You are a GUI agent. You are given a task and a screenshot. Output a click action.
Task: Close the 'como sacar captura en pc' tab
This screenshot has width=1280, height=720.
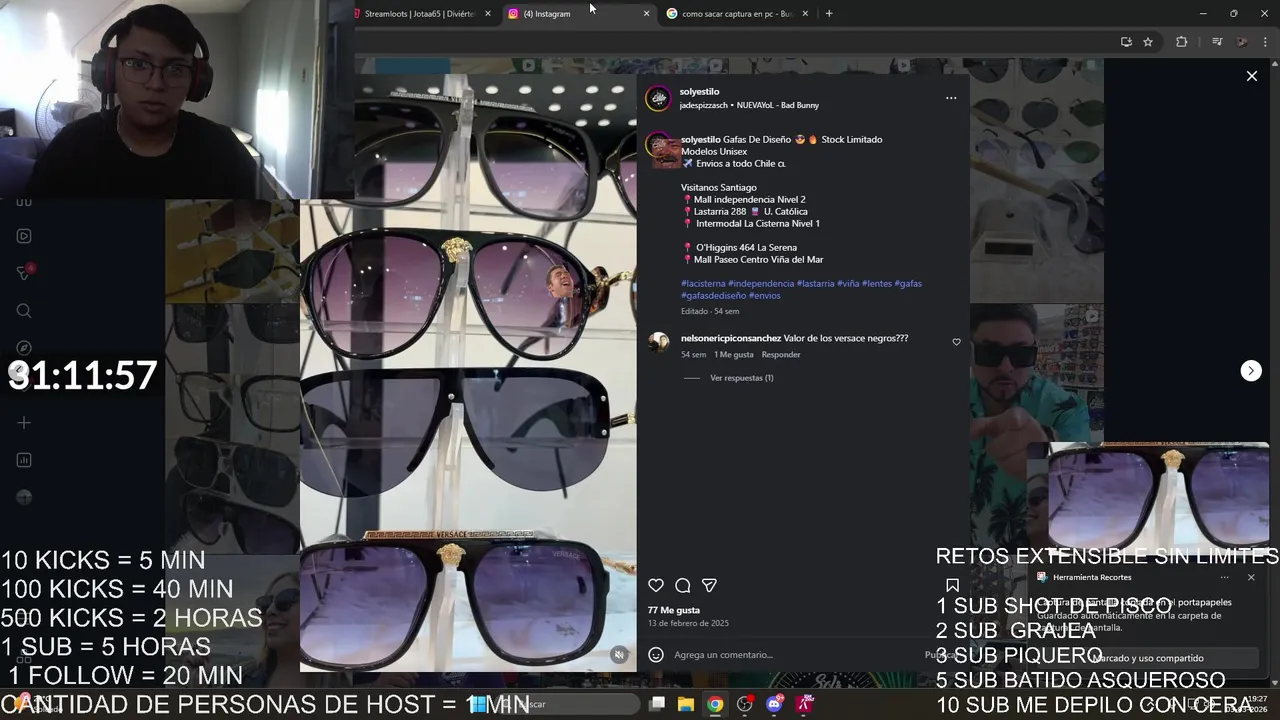click(x=805, y=14)
